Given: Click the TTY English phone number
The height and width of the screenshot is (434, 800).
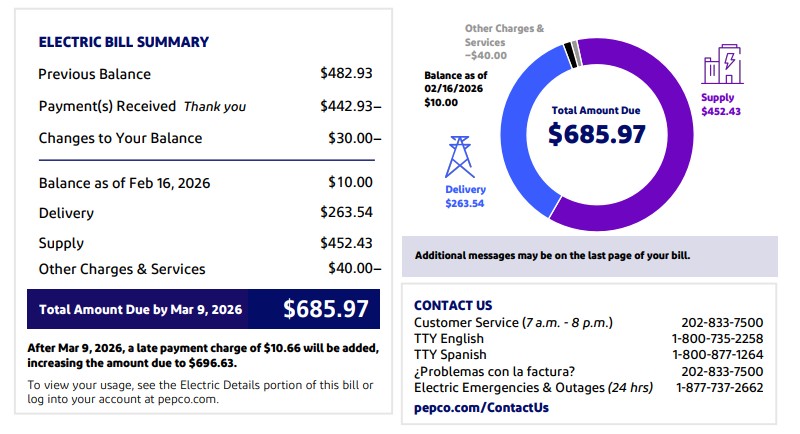Looking at the screenshot, I should [x=718, y=339].
